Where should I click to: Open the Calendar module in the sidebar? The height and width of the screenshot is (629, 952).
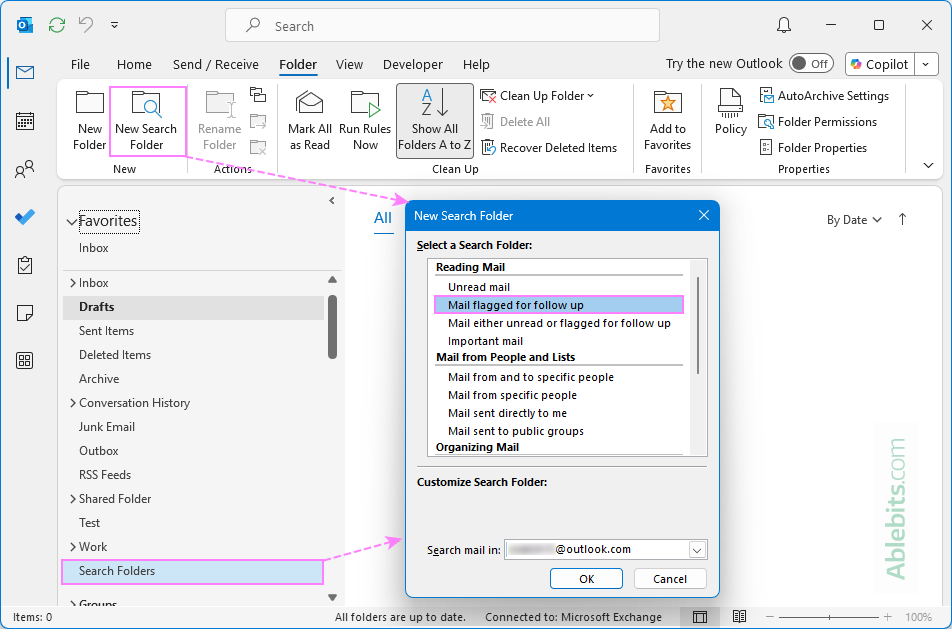click(x=25, y=121)
